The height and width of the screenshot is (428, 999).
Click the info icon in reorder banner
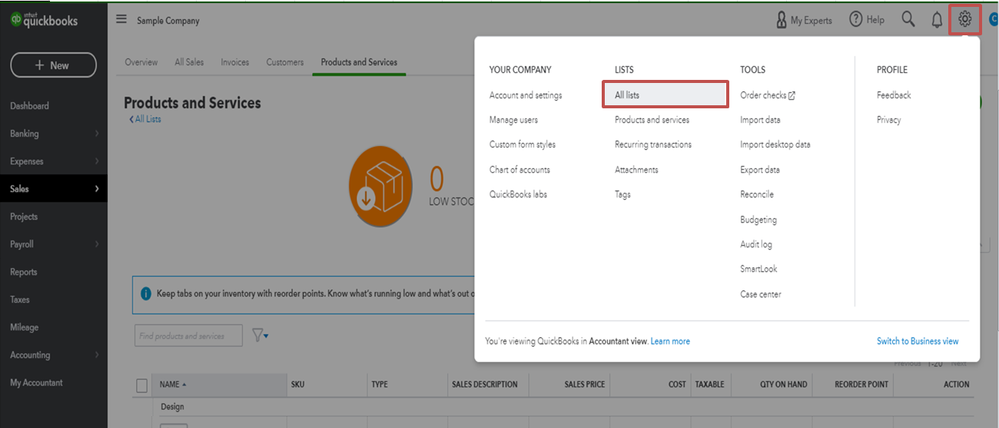coord(145,294)
